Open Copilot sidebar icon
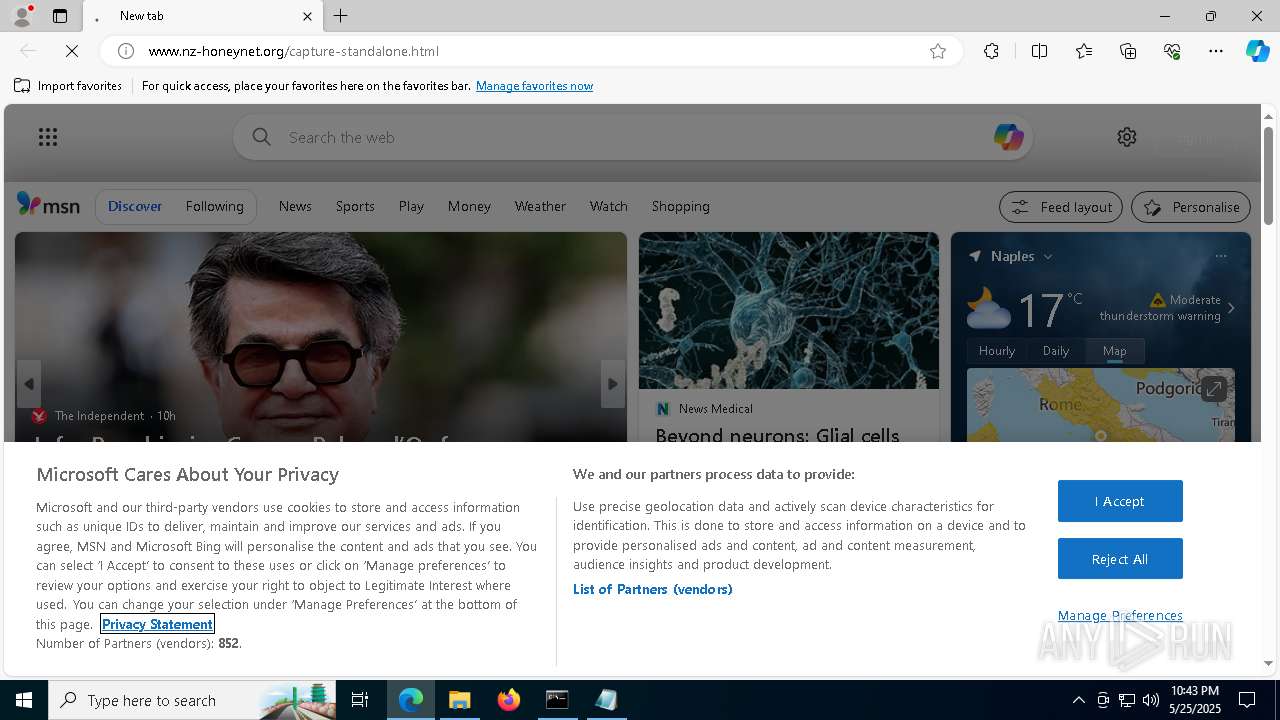 tap(1257, 51)
